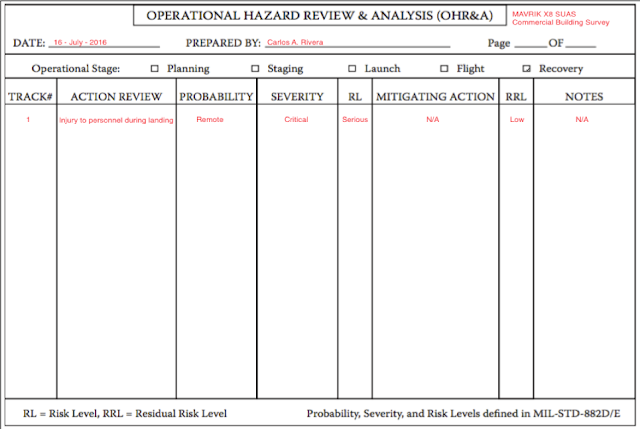Select the 'Remote' probability value
This screenshot has height=429, width=640.
click(210, 119)
